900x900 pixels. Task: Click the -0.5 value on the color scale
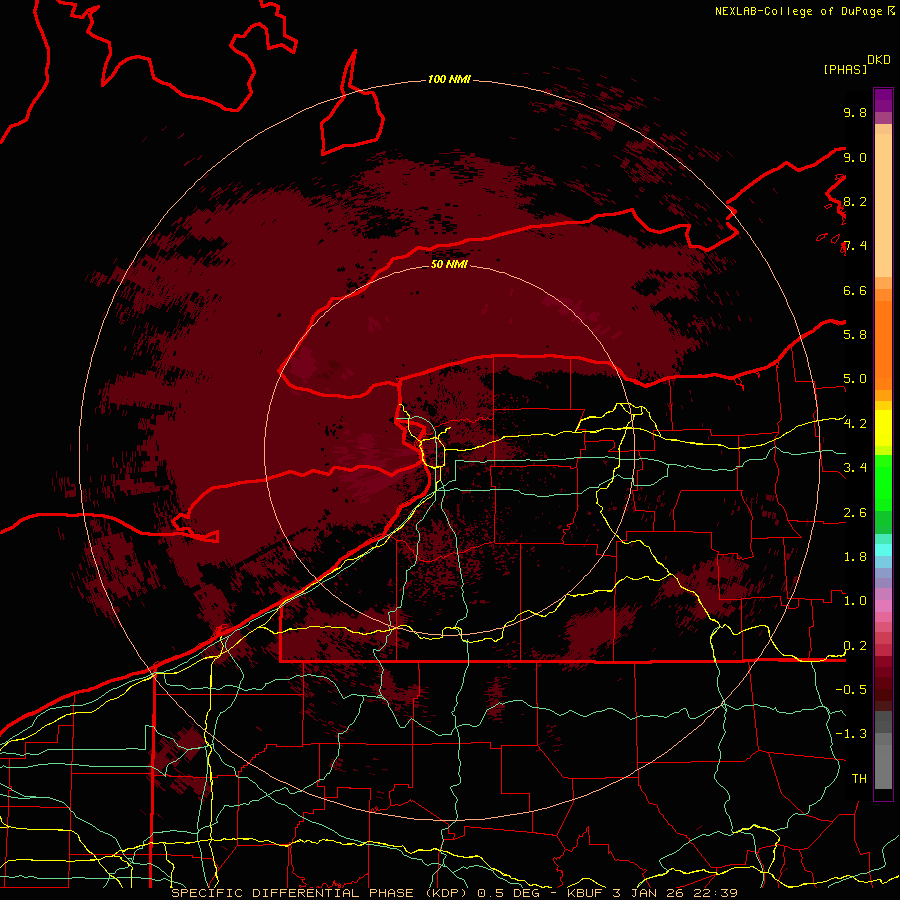click(851, 689)
